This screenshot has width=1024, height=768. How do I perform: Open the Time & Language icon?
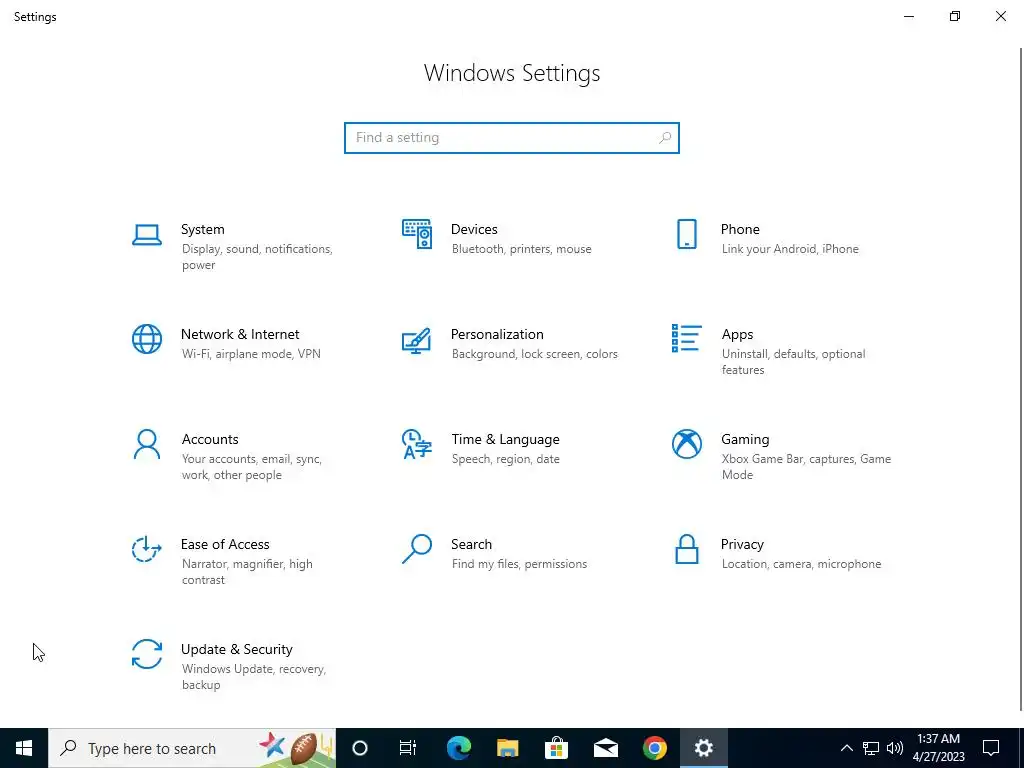417,444
